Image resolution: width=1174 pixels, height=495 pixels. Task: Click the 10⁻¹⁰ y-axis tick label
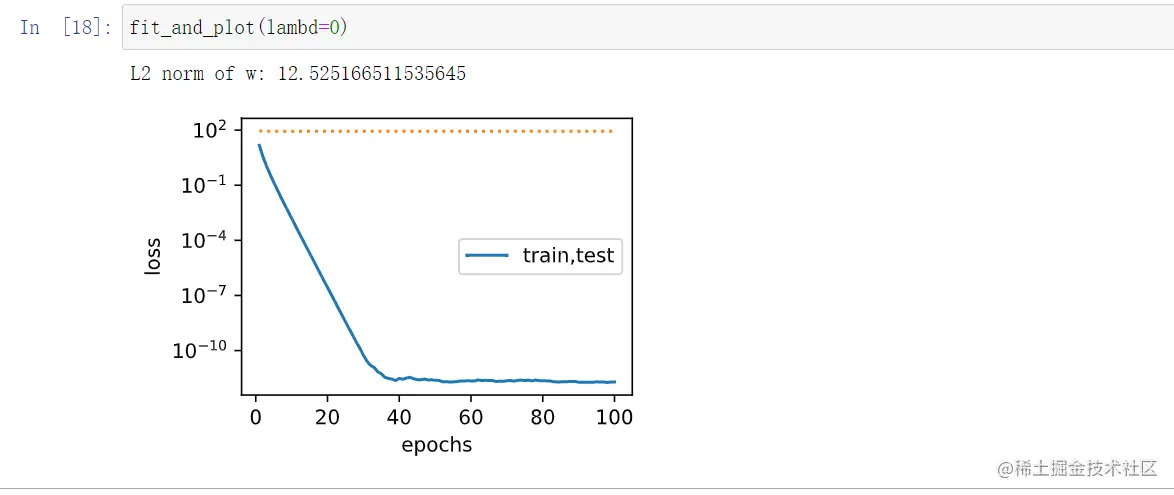coord(200,350)
